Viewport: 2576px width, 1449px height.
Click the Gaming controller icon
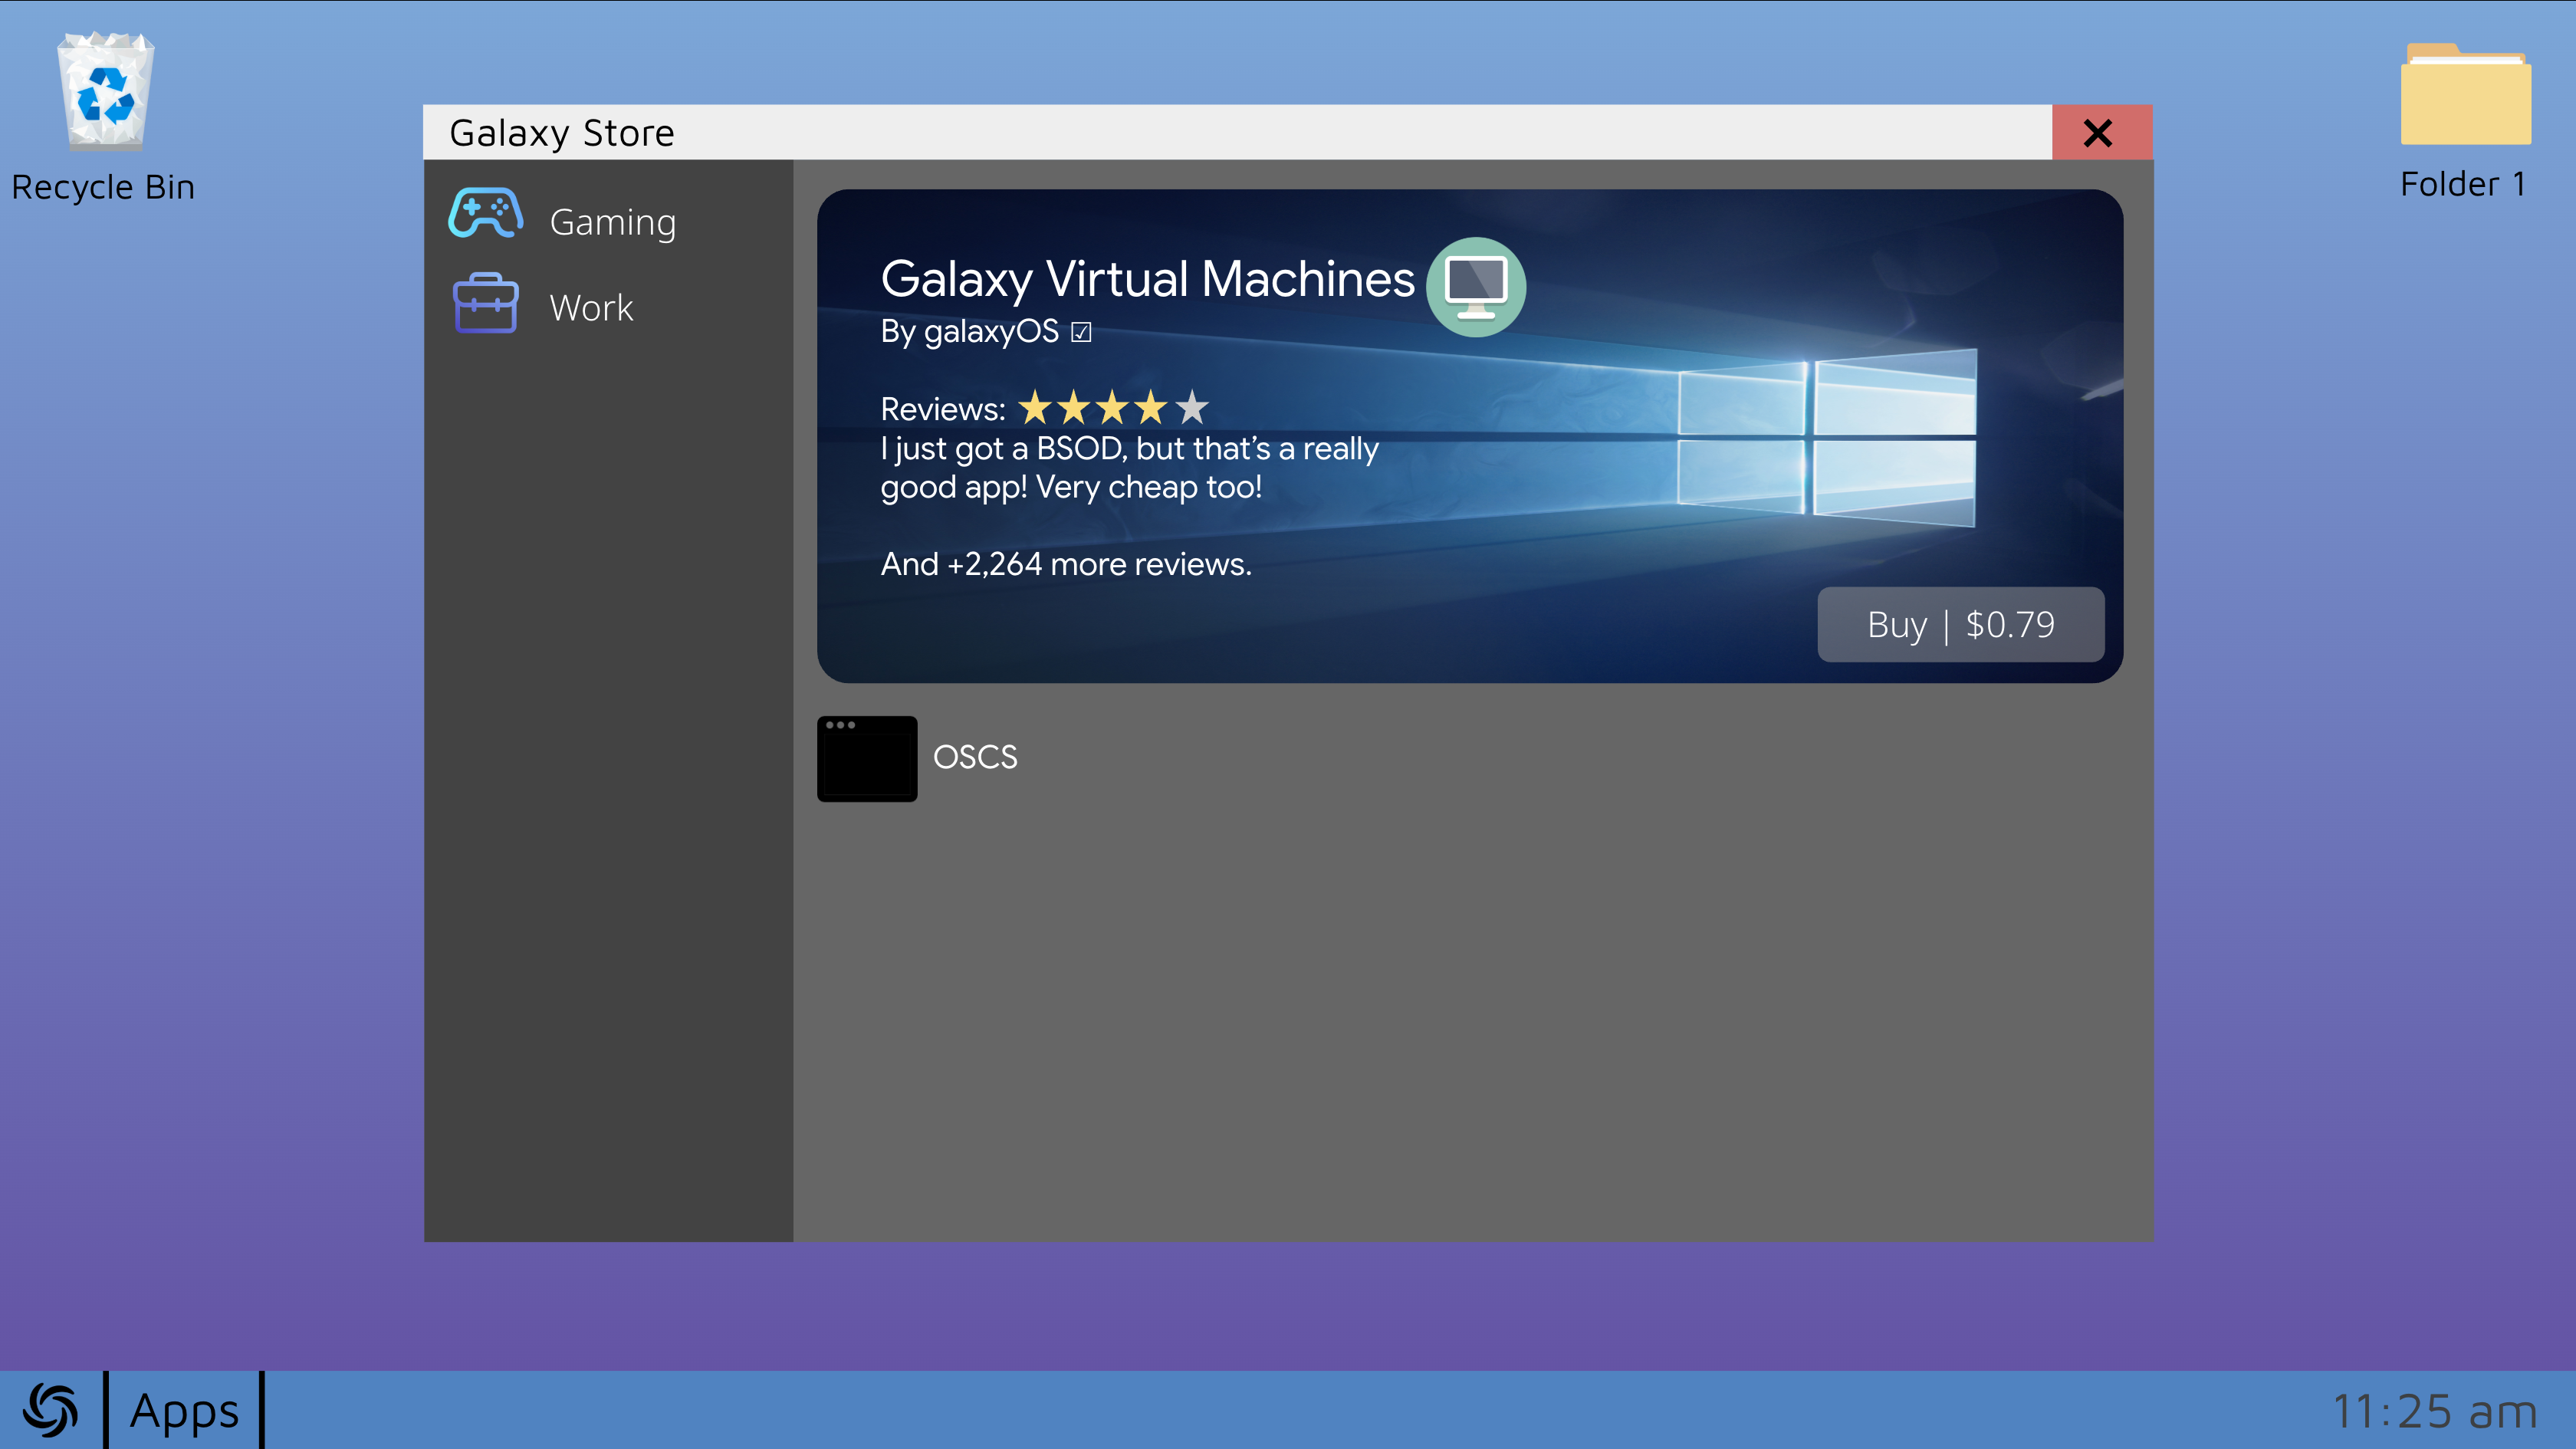click(x=485, y=214)
